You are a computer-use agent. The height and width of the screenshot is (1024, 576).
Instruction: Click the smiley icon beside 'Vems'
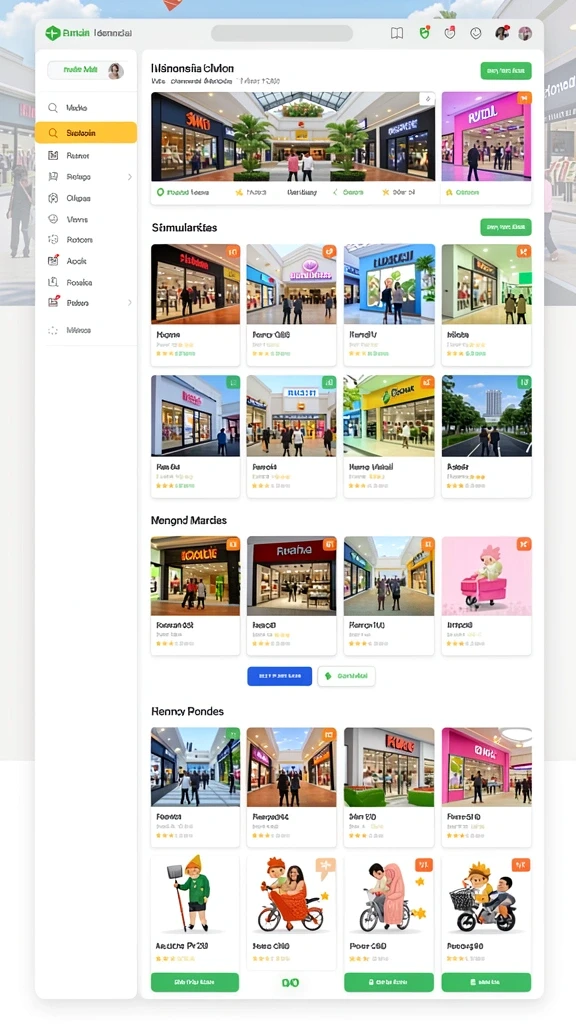coord(53,219)
